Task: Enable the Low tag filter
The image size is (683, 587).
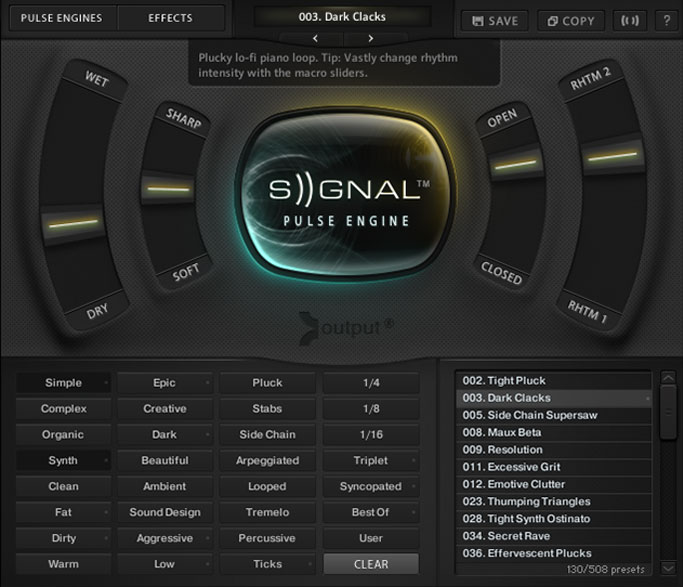Action: point(165,564)
